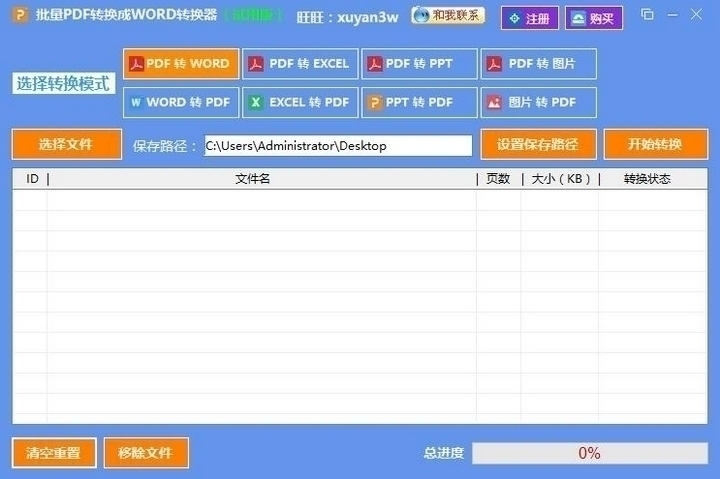Open the 购买 purchase button

594,18
